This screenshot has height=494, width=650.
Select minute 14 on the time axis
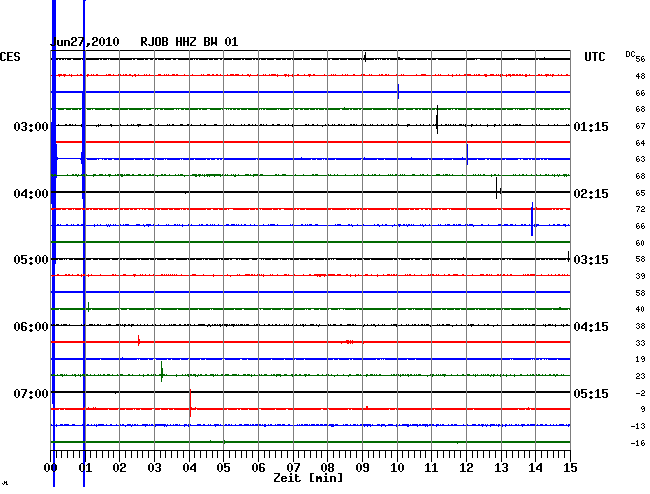[535, 468]
